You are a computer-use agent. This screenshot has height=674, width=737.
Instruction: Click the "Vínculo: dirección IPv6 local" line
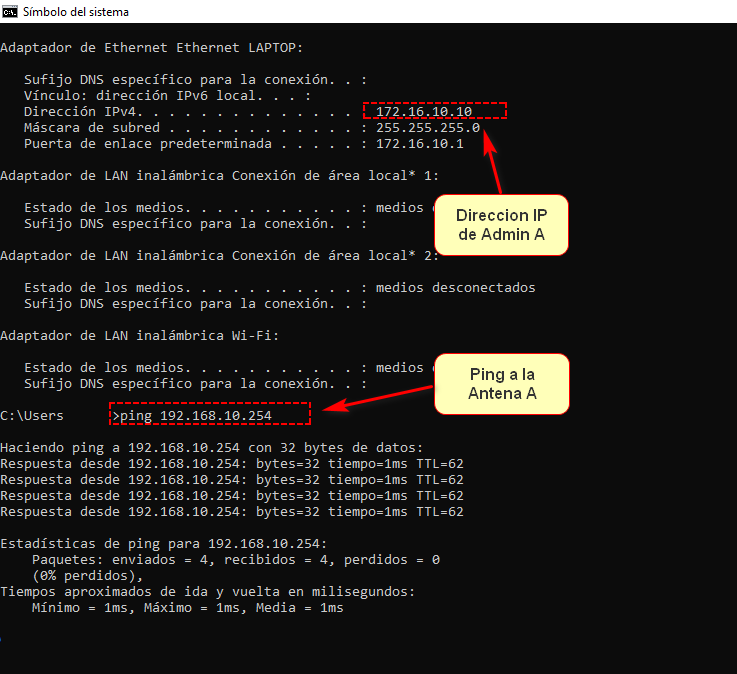(167, 95)
